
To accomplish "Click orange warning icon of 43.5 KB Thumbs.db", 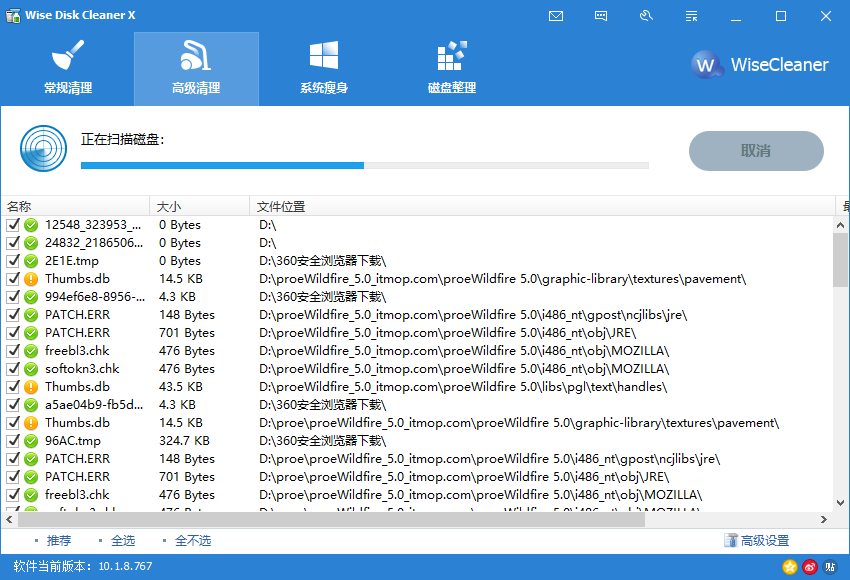I will pyautogui.click(x=31, y=387).
